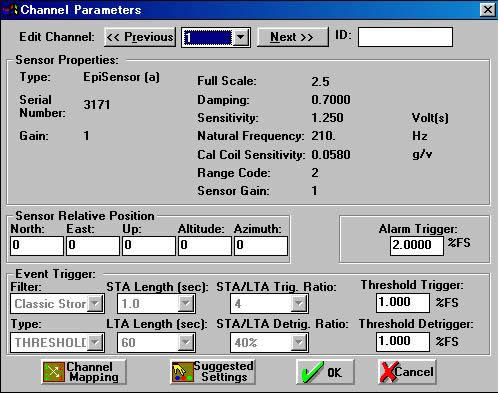Click the green checkmark on OK
The height and width of the screenshot is (393, 498).
[x=312, y=372]
